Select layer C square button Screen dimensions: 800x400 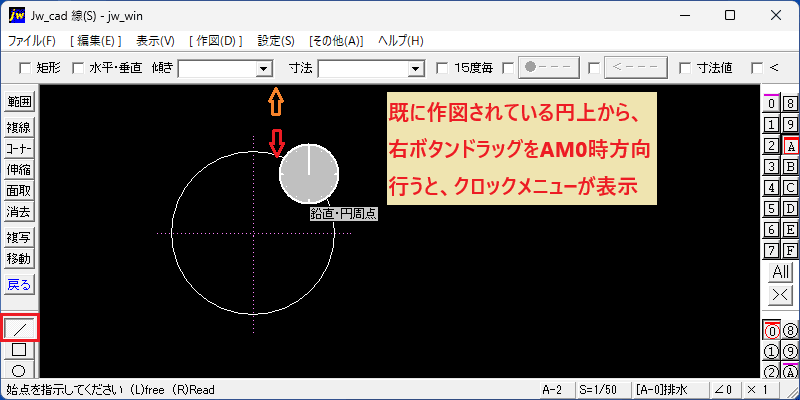pyautogui.click(x=790, y=188)
